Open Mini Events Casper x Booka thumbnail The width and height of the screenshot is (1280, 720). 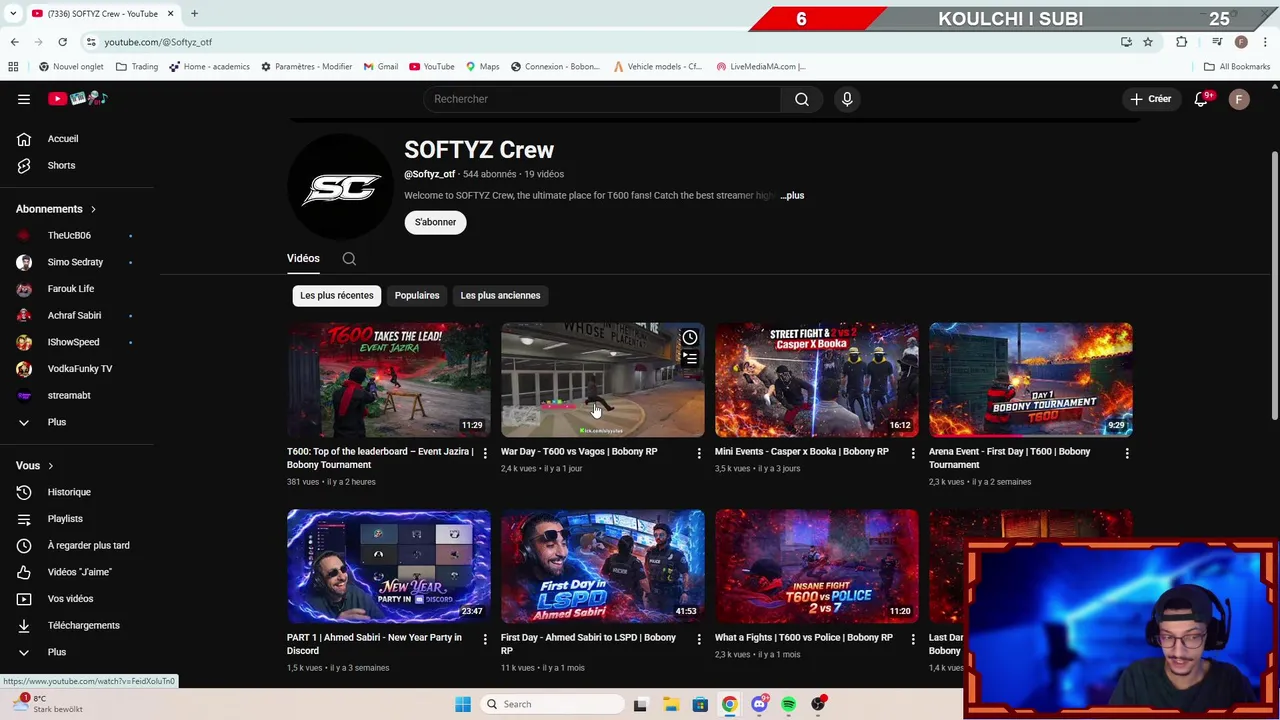point(816,380)
